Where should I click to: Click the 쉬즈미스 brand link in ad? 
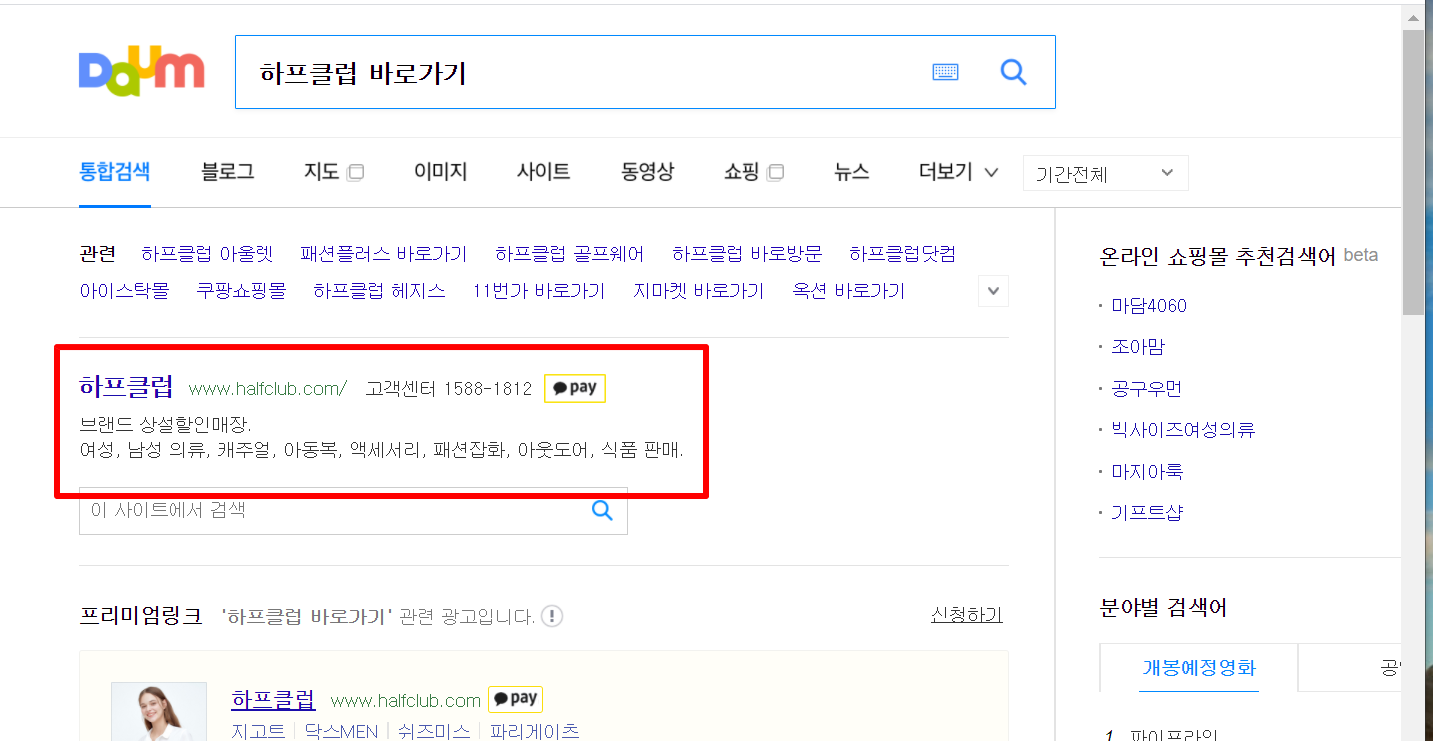(x=434, y=731)
